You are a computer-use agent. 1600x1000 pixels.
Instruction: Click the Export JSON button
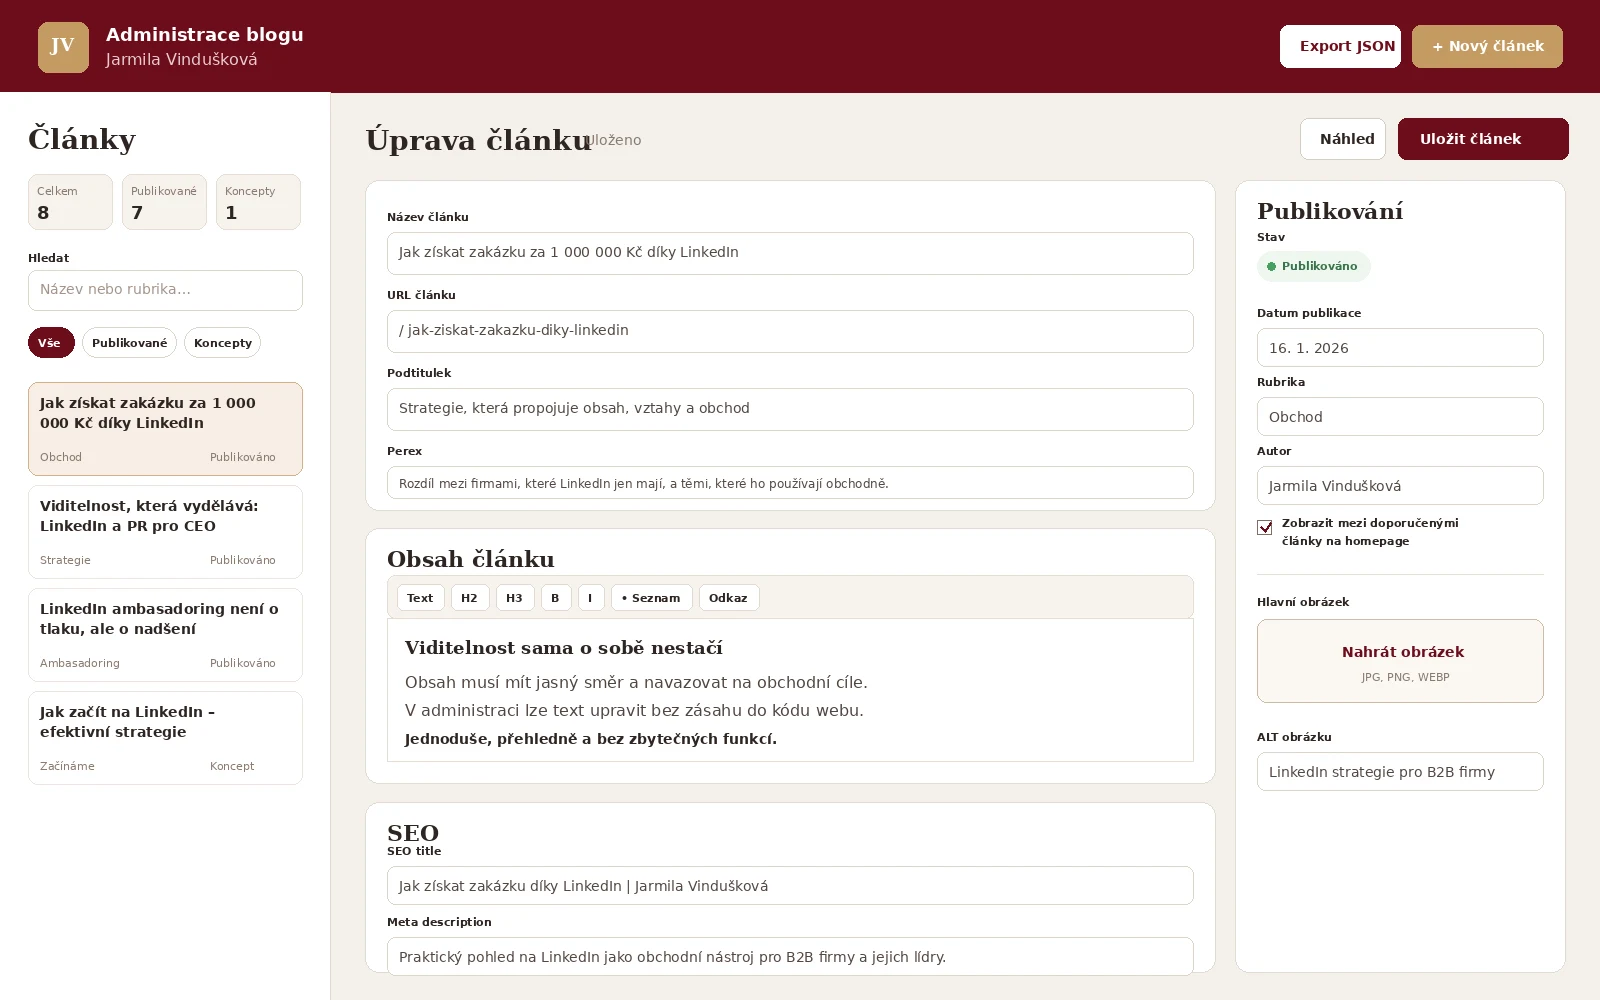(1340, 47)
